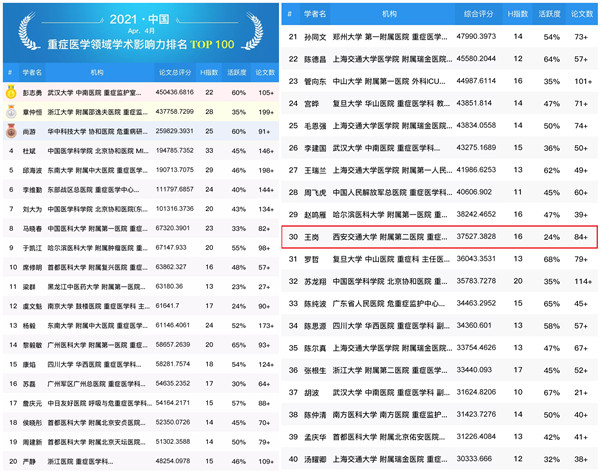Open scholar name 彭志勇
Image resolution: width=600 pixels, height=473 pixels.
[33, 92]
